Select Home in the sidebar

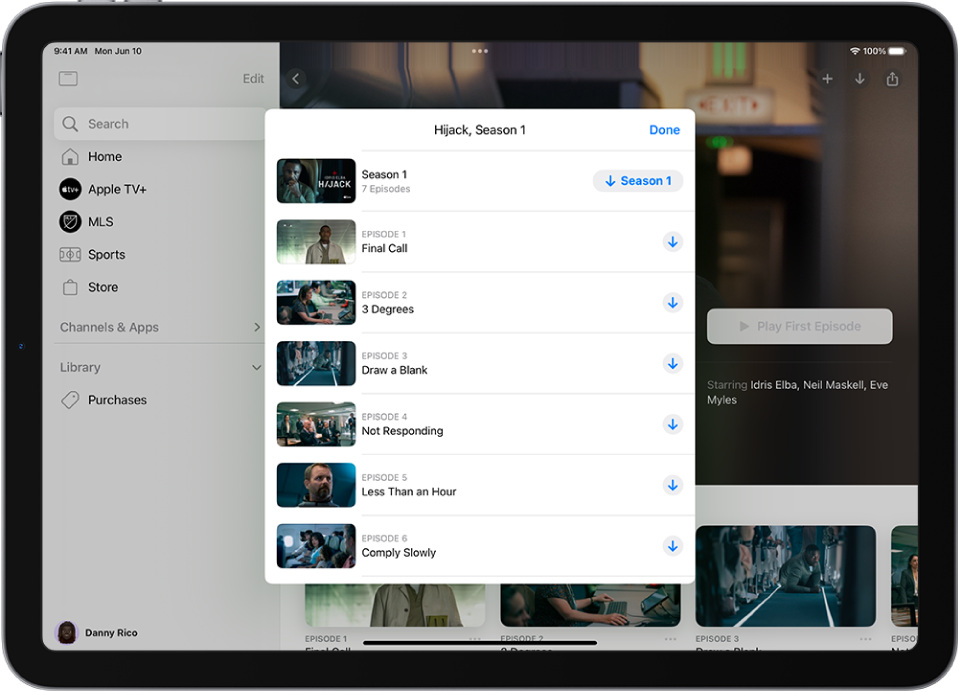pyautogui.click(x=104, y=156)
